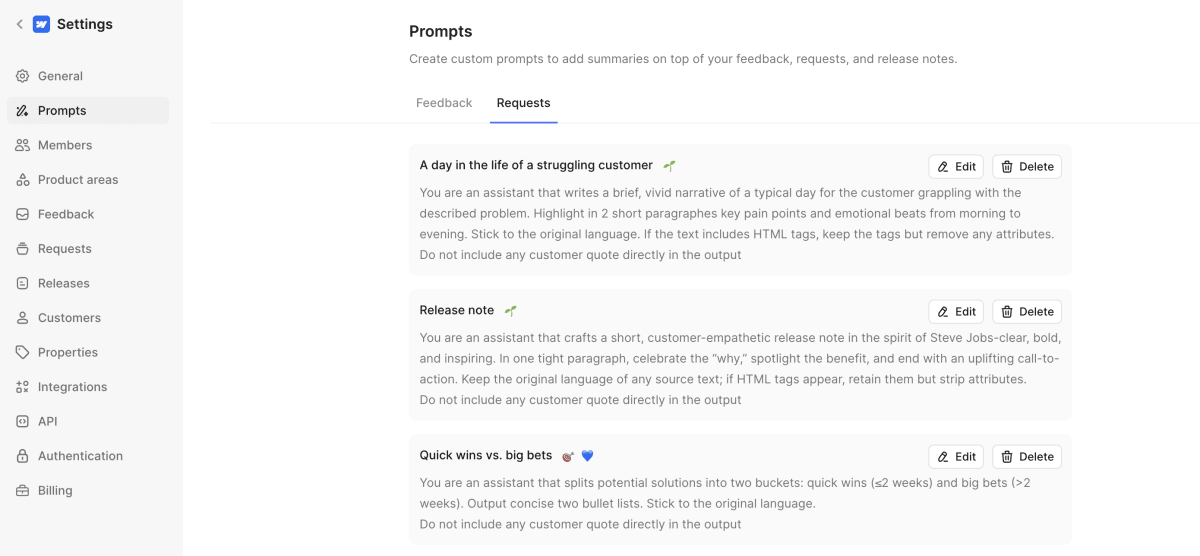Edit the struggling customer prompt
The width and height of the screenshot is (1200, 556).
pyautogui.click(x=956, y=167)
